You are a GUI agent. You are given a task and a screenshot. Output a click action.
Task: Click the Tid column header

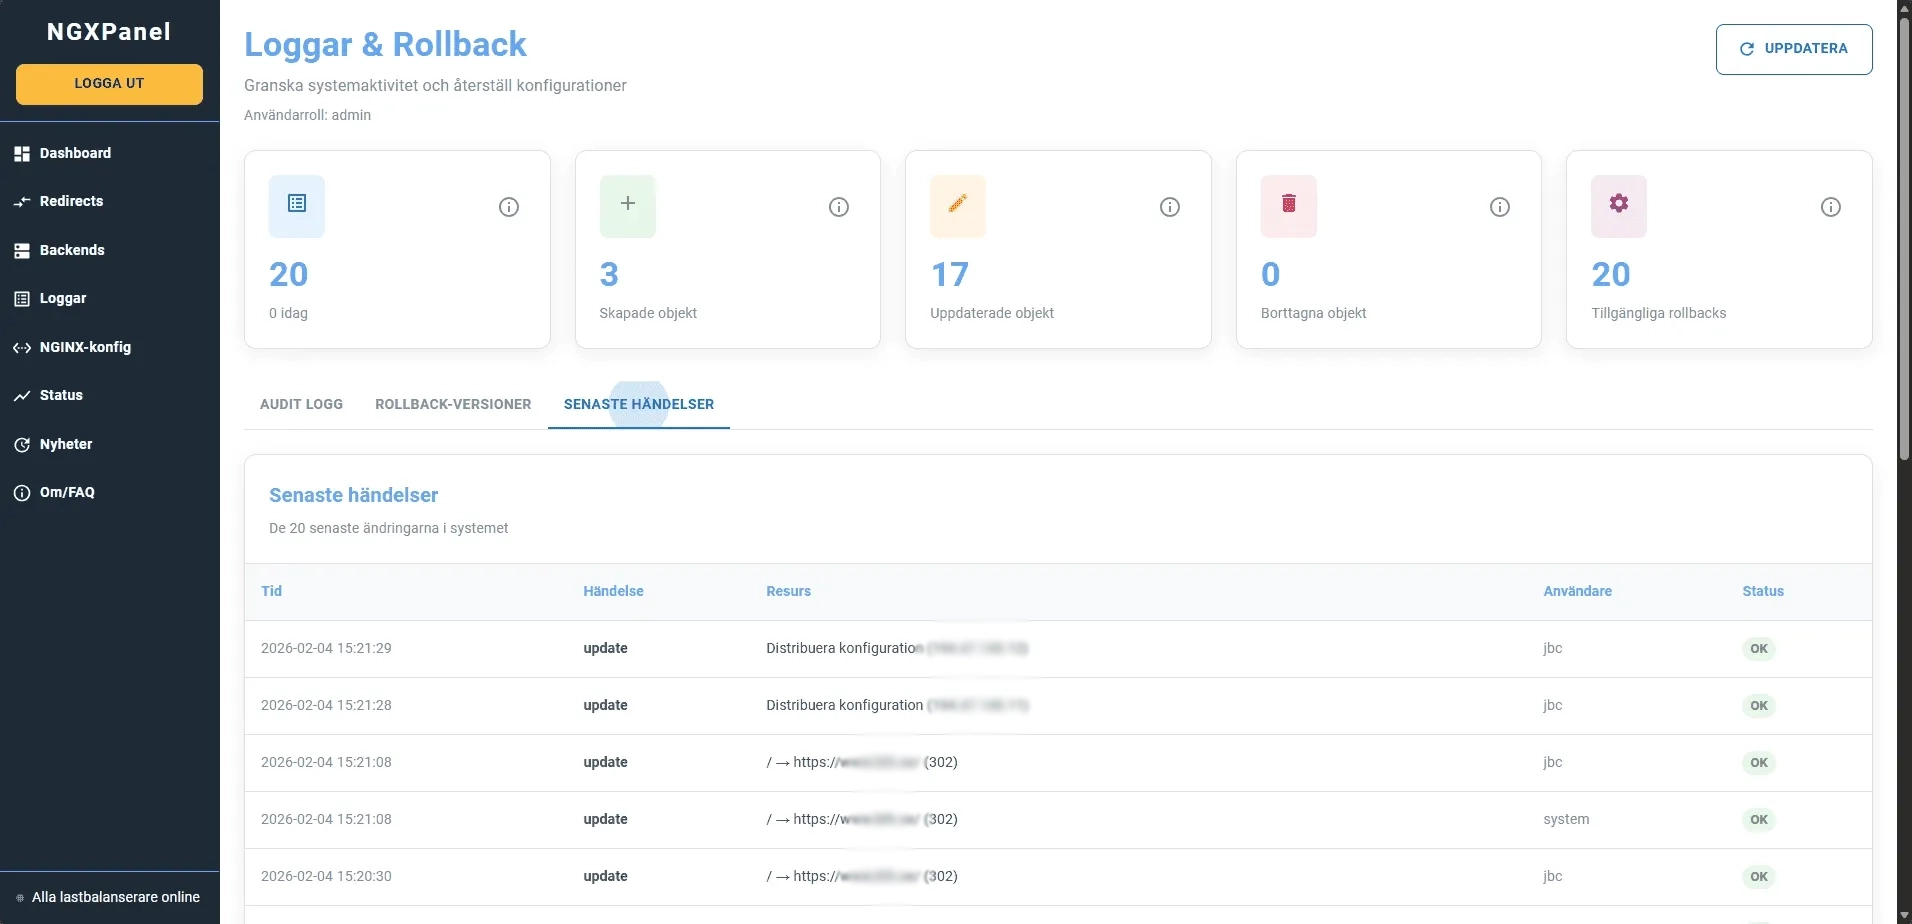(271, 591)
